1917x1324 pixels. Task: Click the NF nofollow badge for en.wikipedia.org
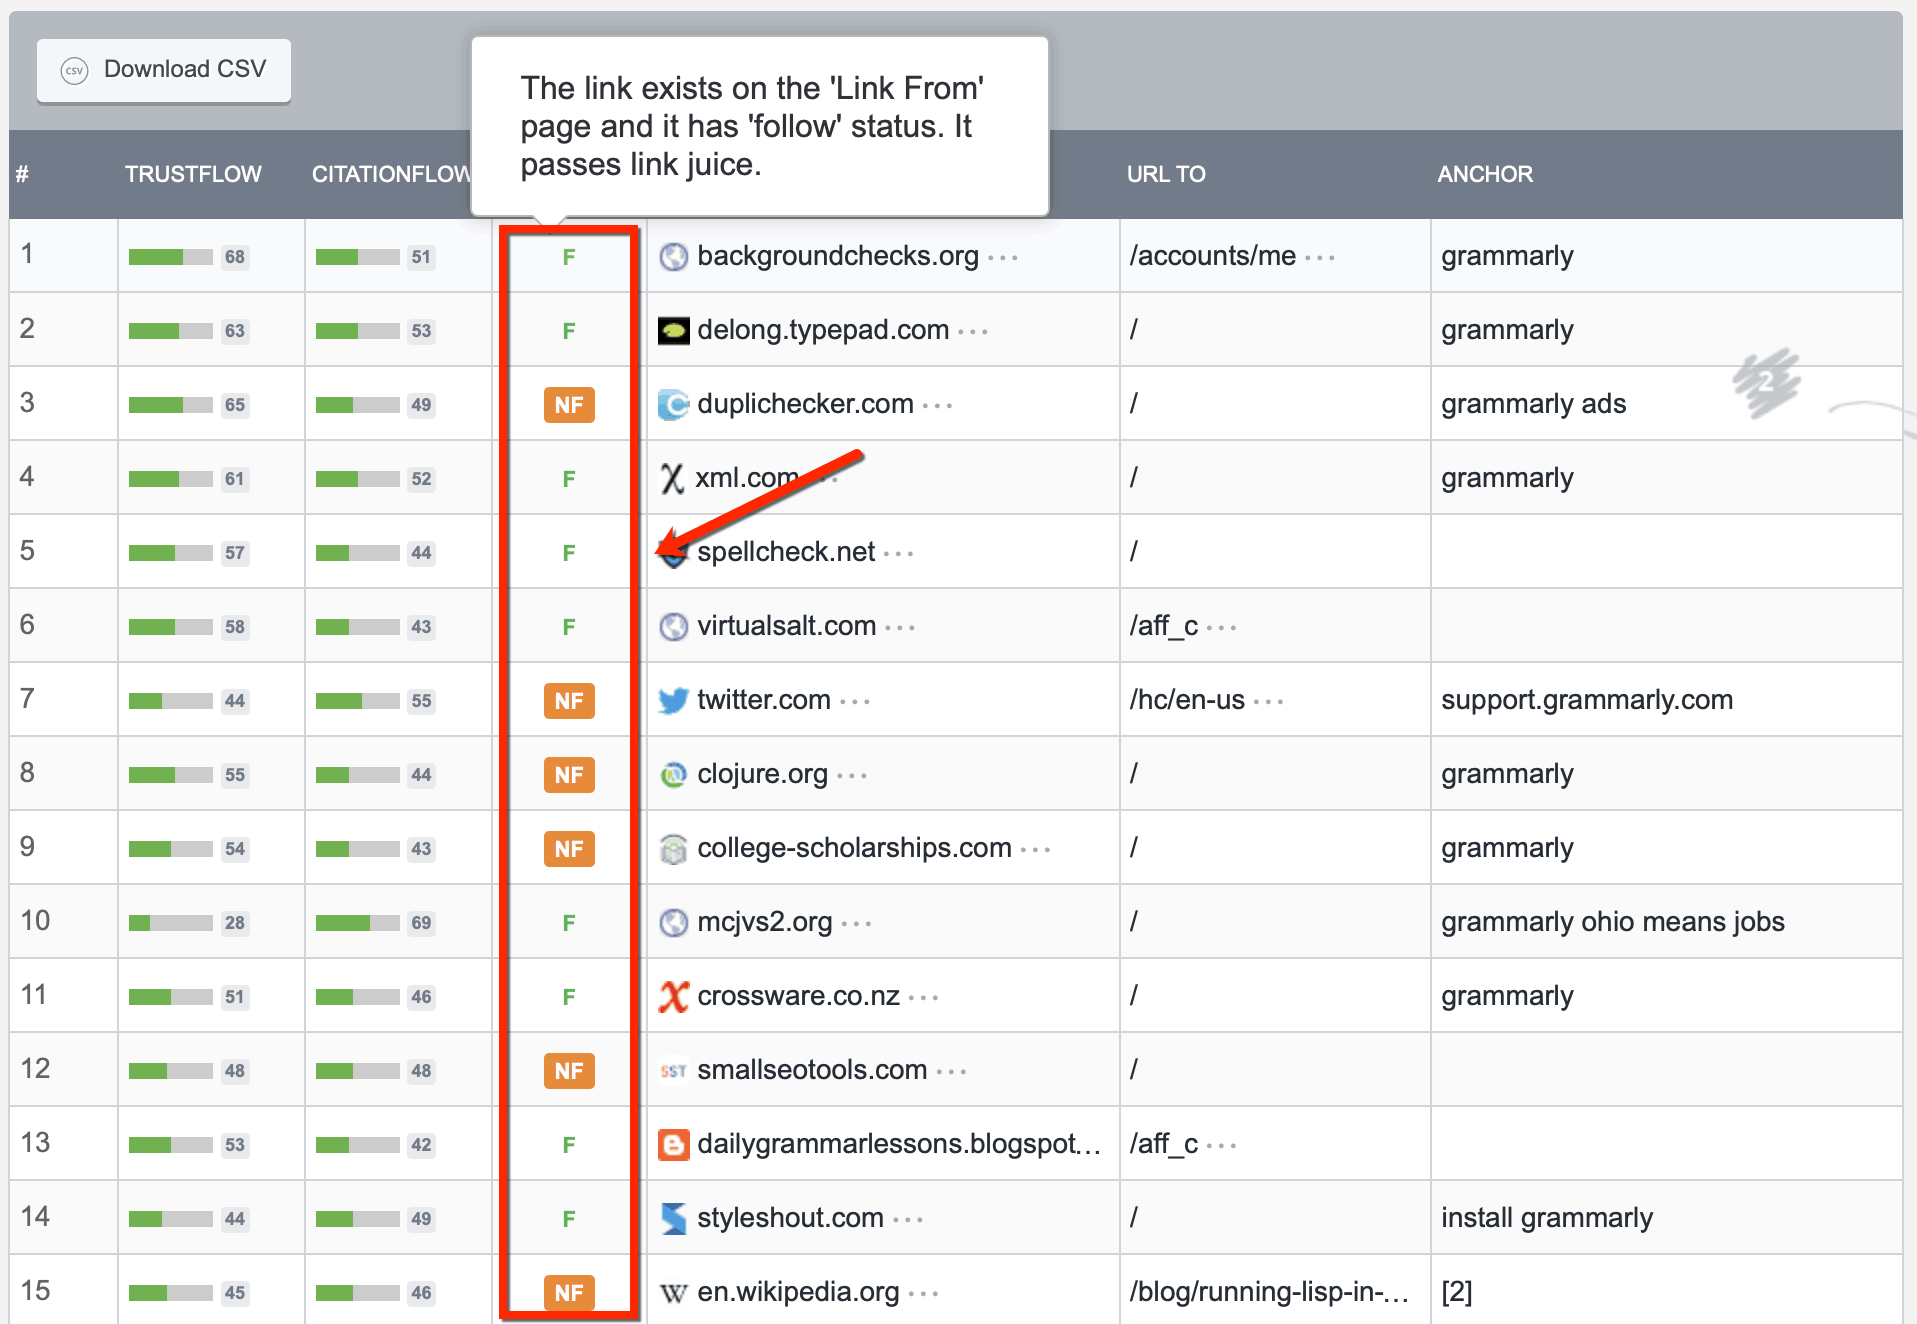(569, 1293)
